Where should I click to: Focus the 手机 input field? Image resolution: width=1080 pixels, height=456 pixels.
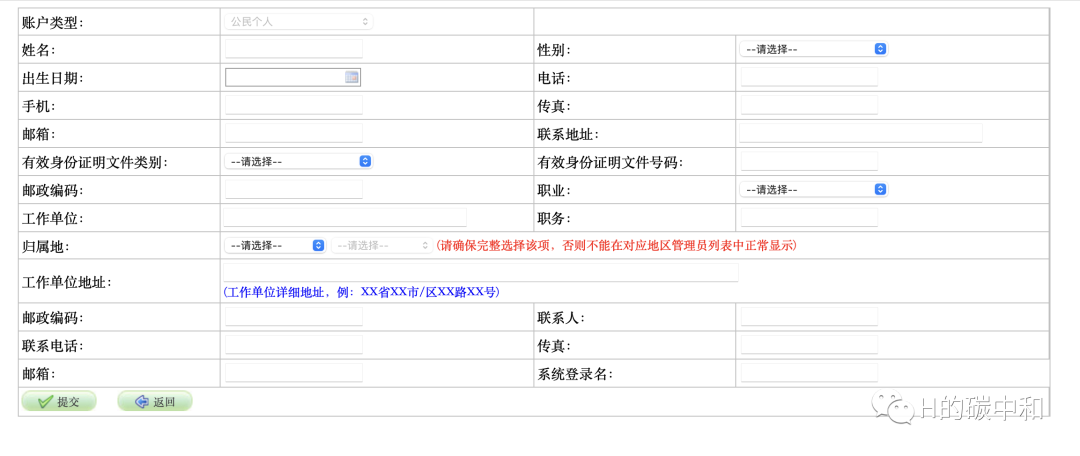click(x=293, y=105)
